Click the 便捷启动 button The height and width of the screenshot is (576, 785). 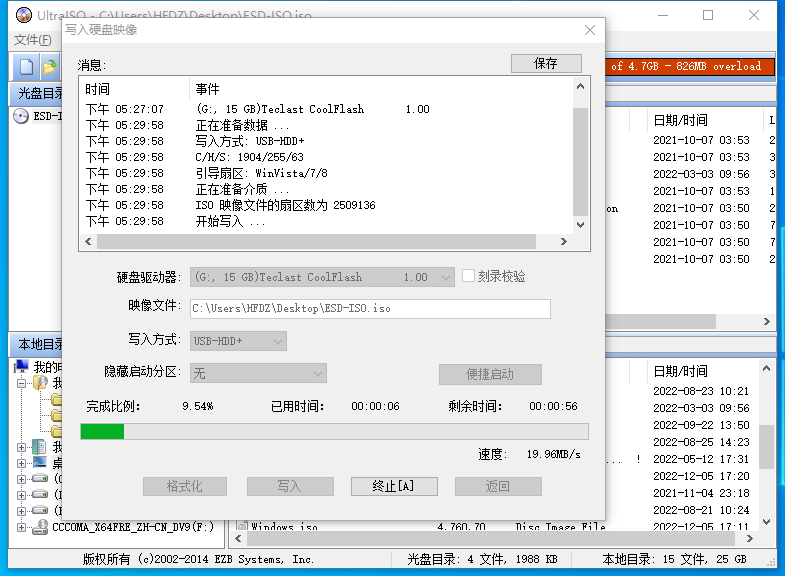[x=490, y=374]
